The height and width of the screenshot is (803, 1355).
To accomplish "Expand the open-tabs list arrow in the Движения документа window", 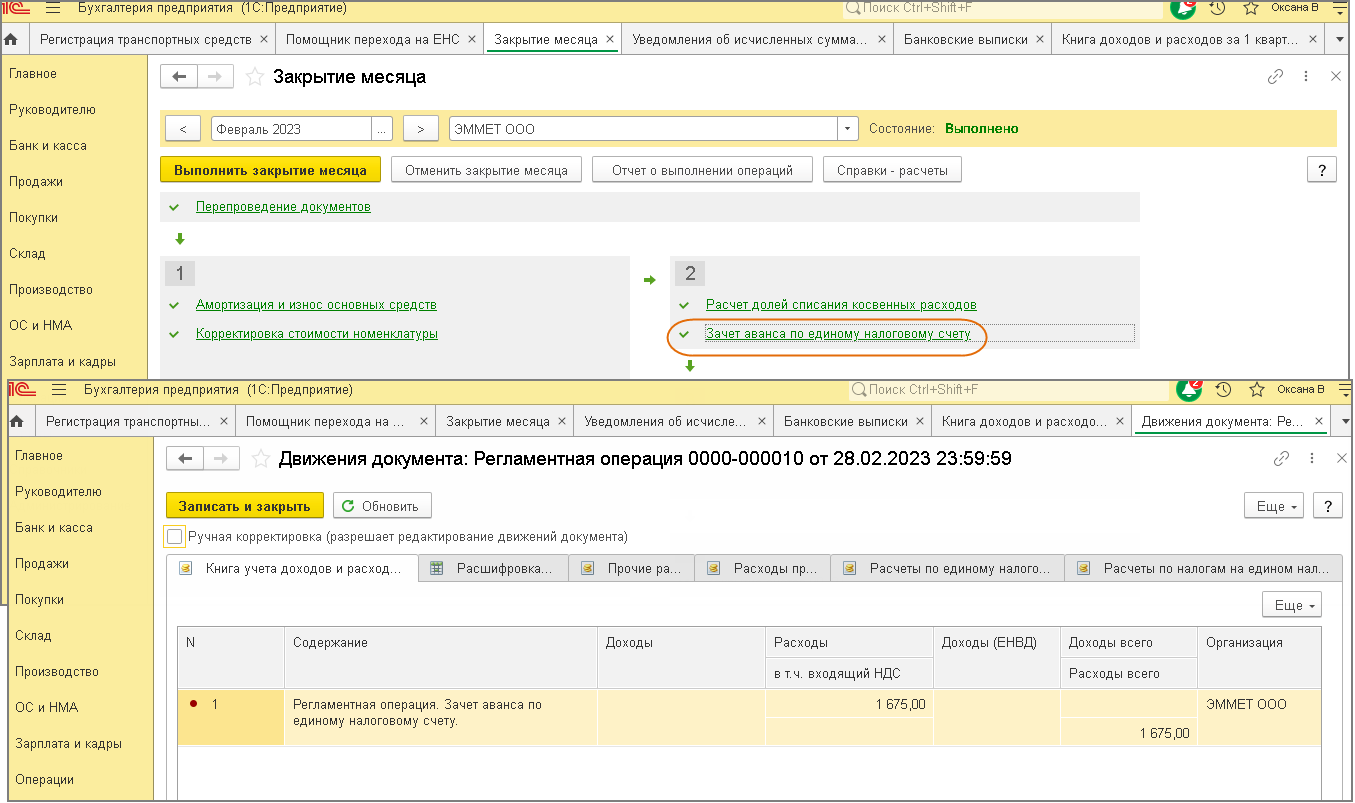I will [1346, 422].
